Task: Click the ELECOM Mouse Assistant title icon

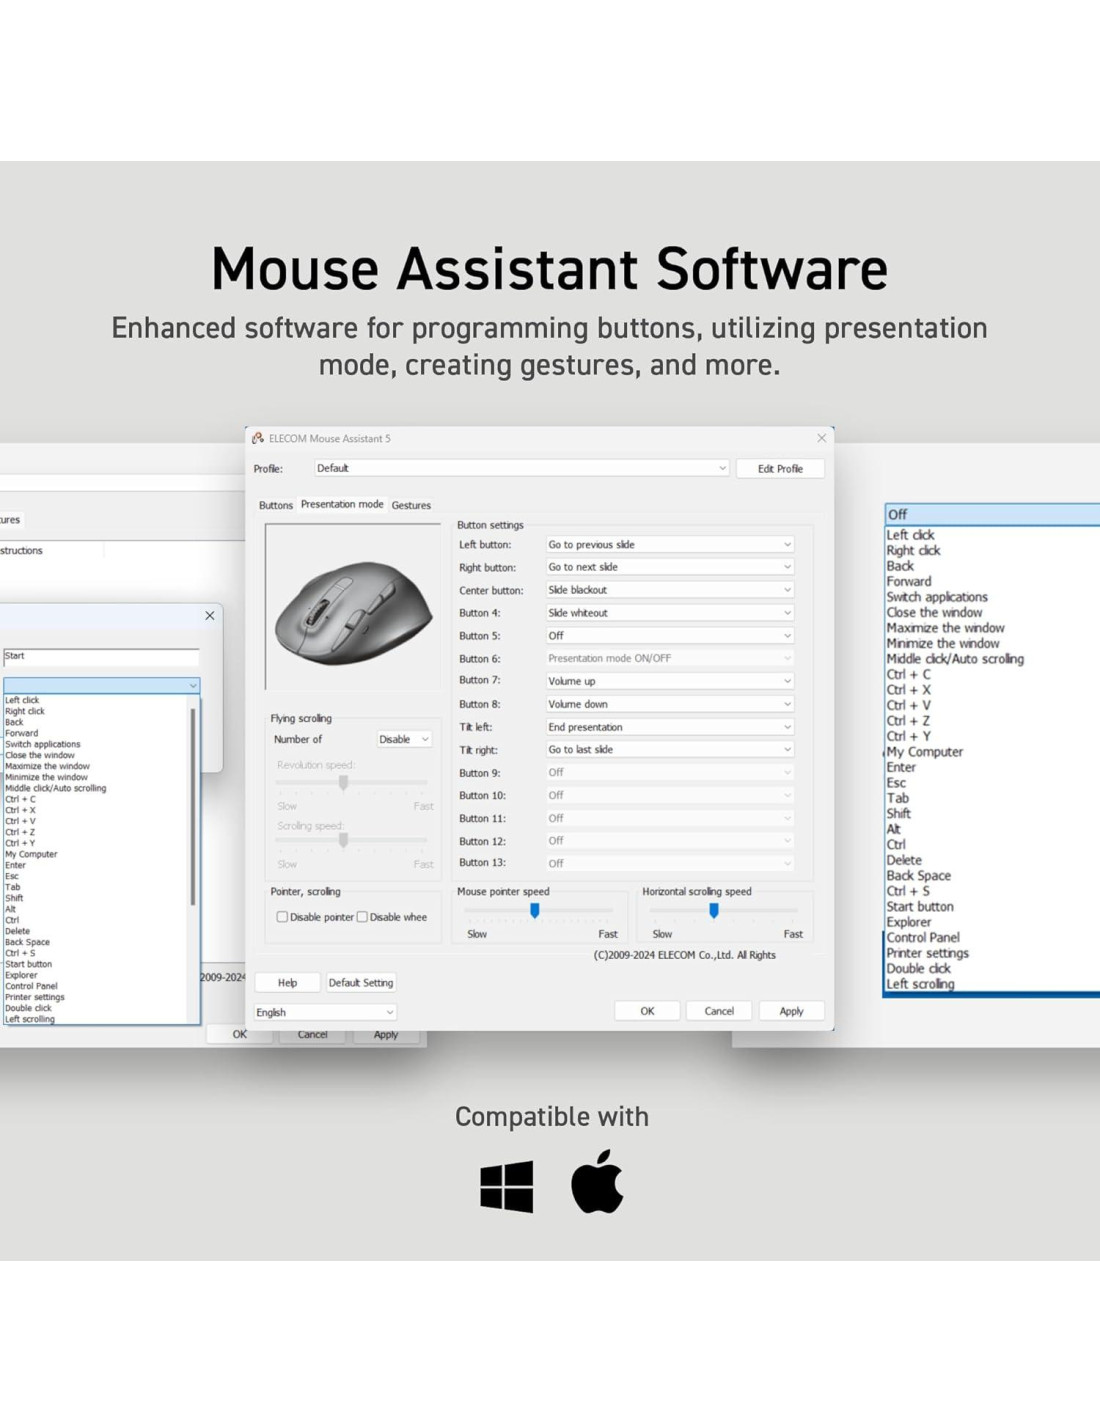Action: (x=258, y=438)
